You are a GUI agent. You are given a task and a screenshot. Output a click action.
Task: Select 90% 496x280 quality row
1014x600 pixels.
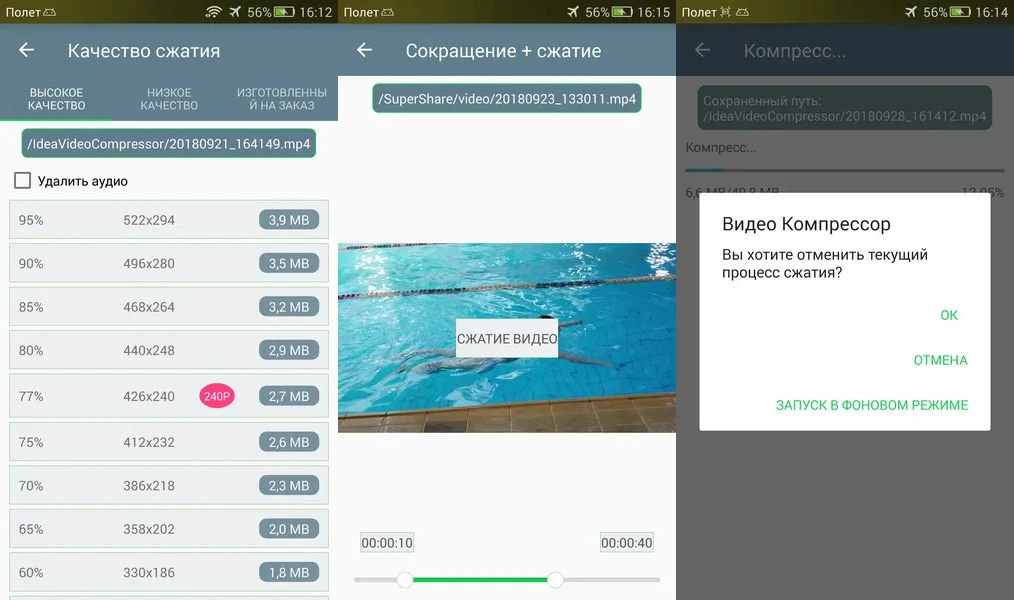tap(169, 263)
